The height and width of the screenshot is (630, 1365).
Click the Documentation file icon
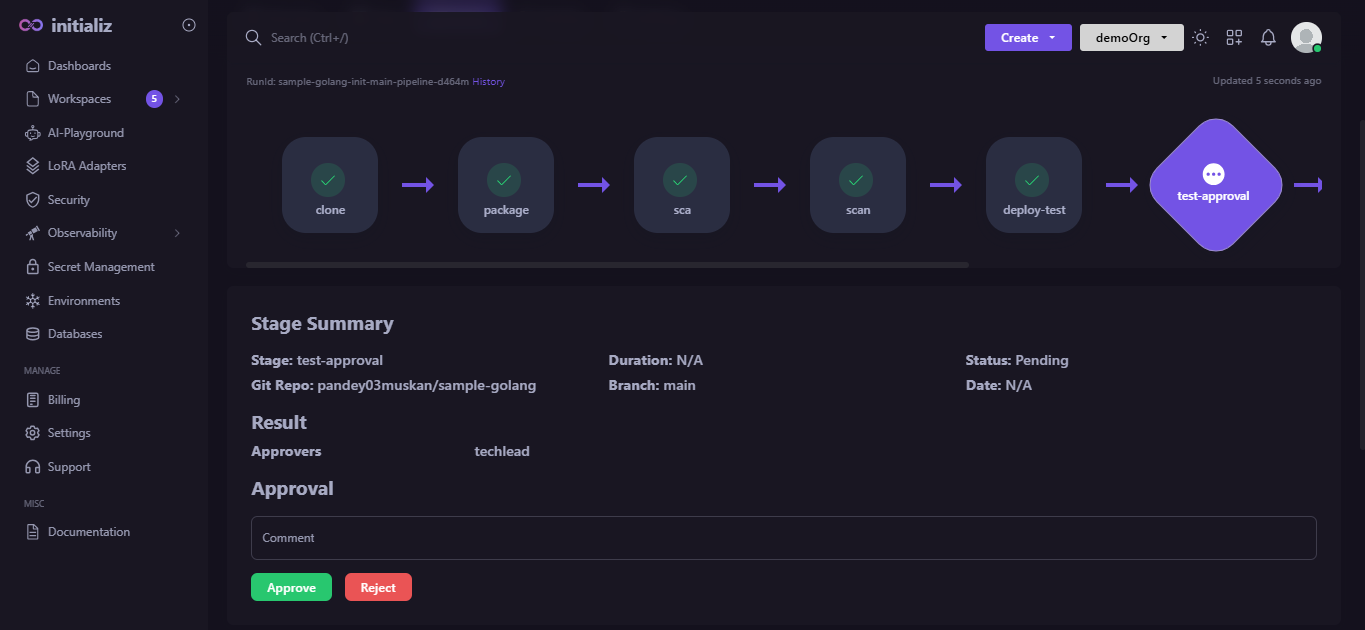[32, 532]
